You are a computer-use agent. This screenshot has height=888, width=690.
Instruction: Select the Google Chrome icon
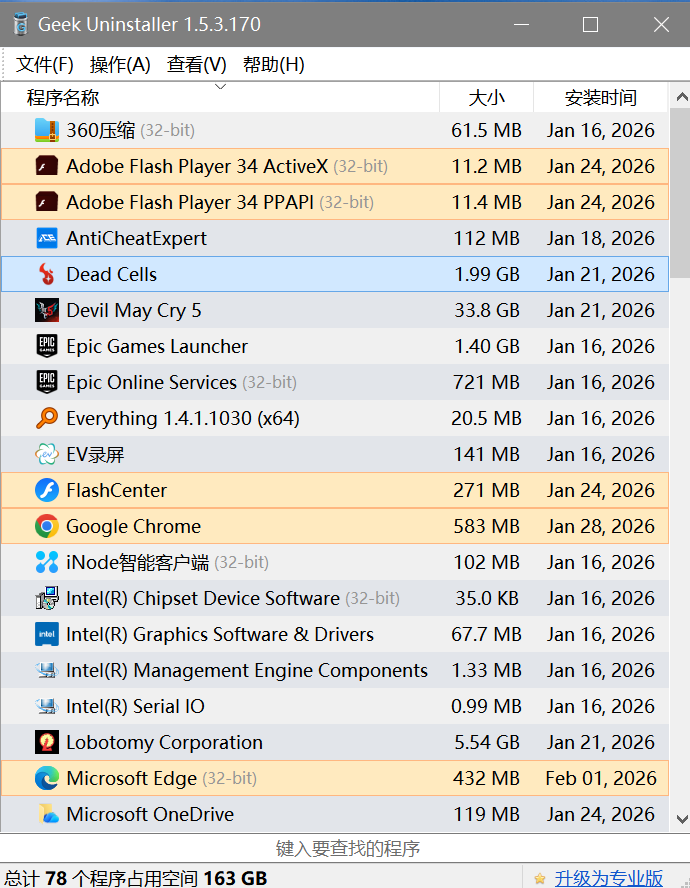pos(47,526)
